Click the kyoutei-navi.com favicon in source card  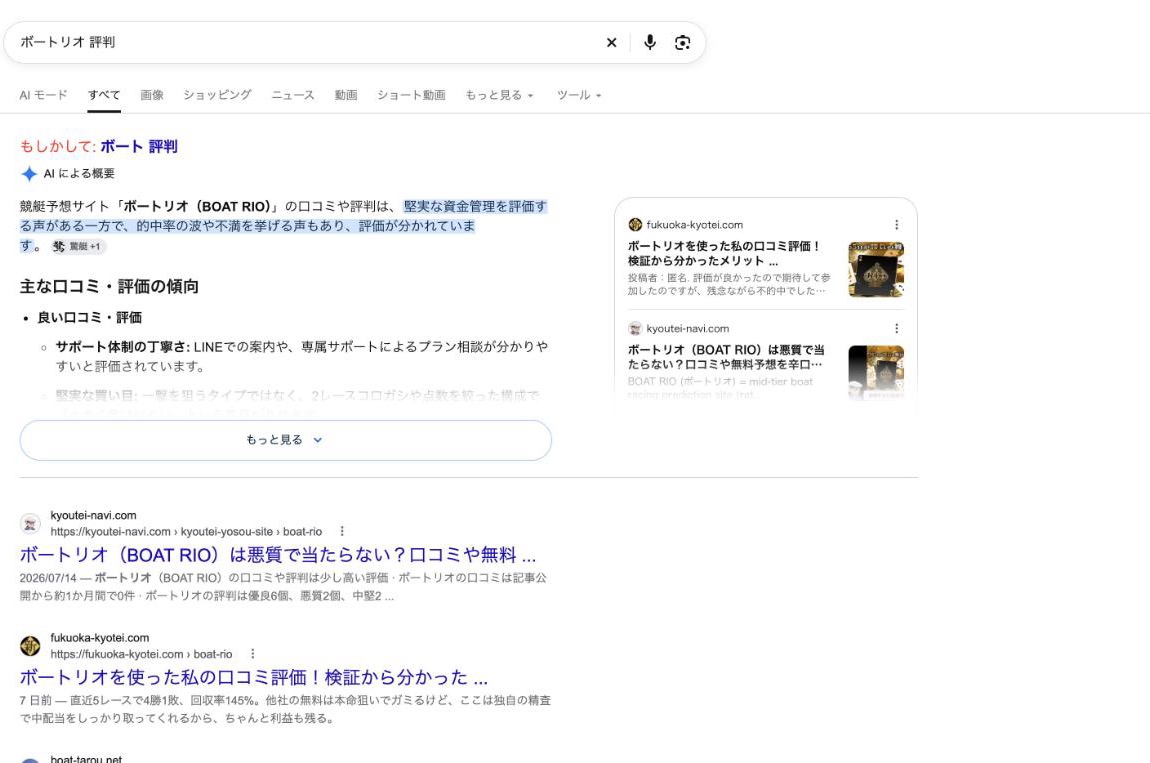coord(635,329)
